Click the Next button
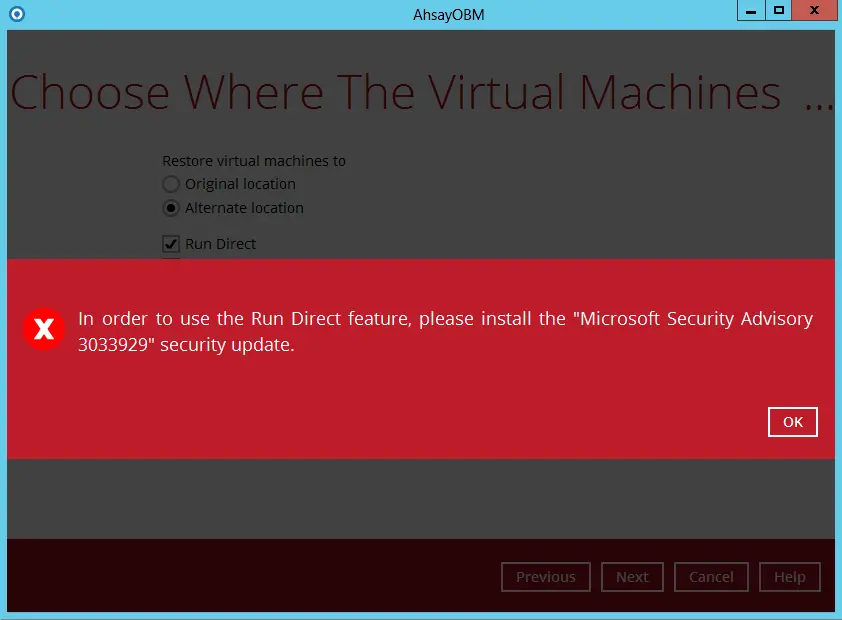Screen dimensions: 842x620 [x=632, y=577]
